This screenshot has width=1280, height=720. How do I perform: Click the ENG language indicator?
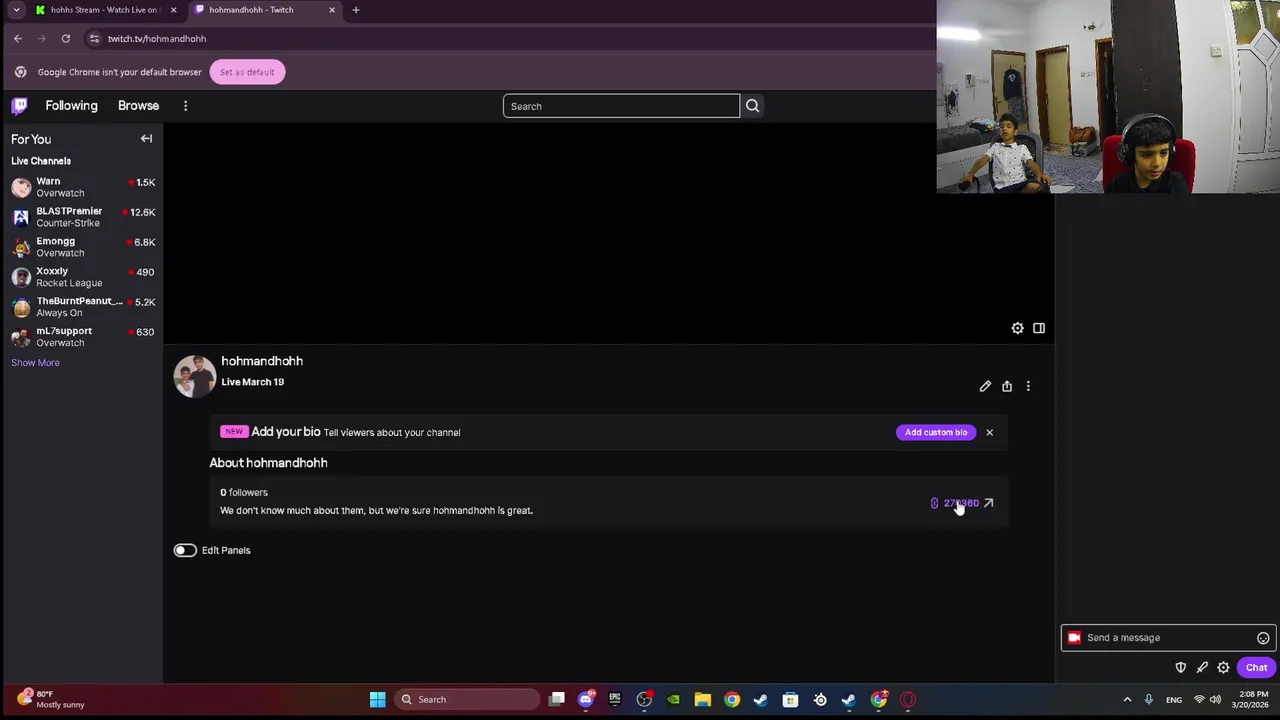coord(1174,700)
